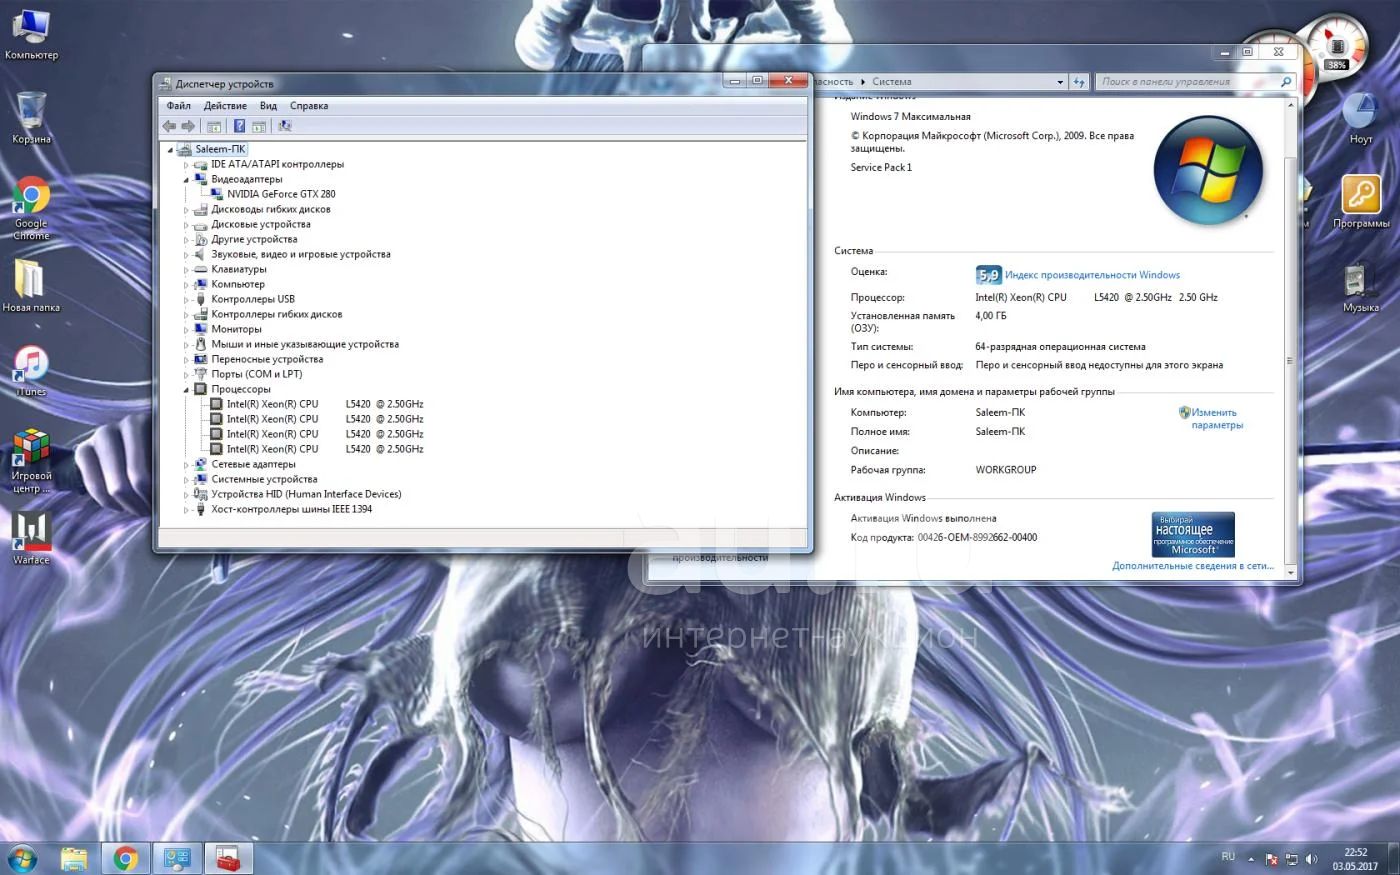Viewport: 1400px width, 875px height.
Task: Open Chrome from the taskbar
Action: coord(125,858)
